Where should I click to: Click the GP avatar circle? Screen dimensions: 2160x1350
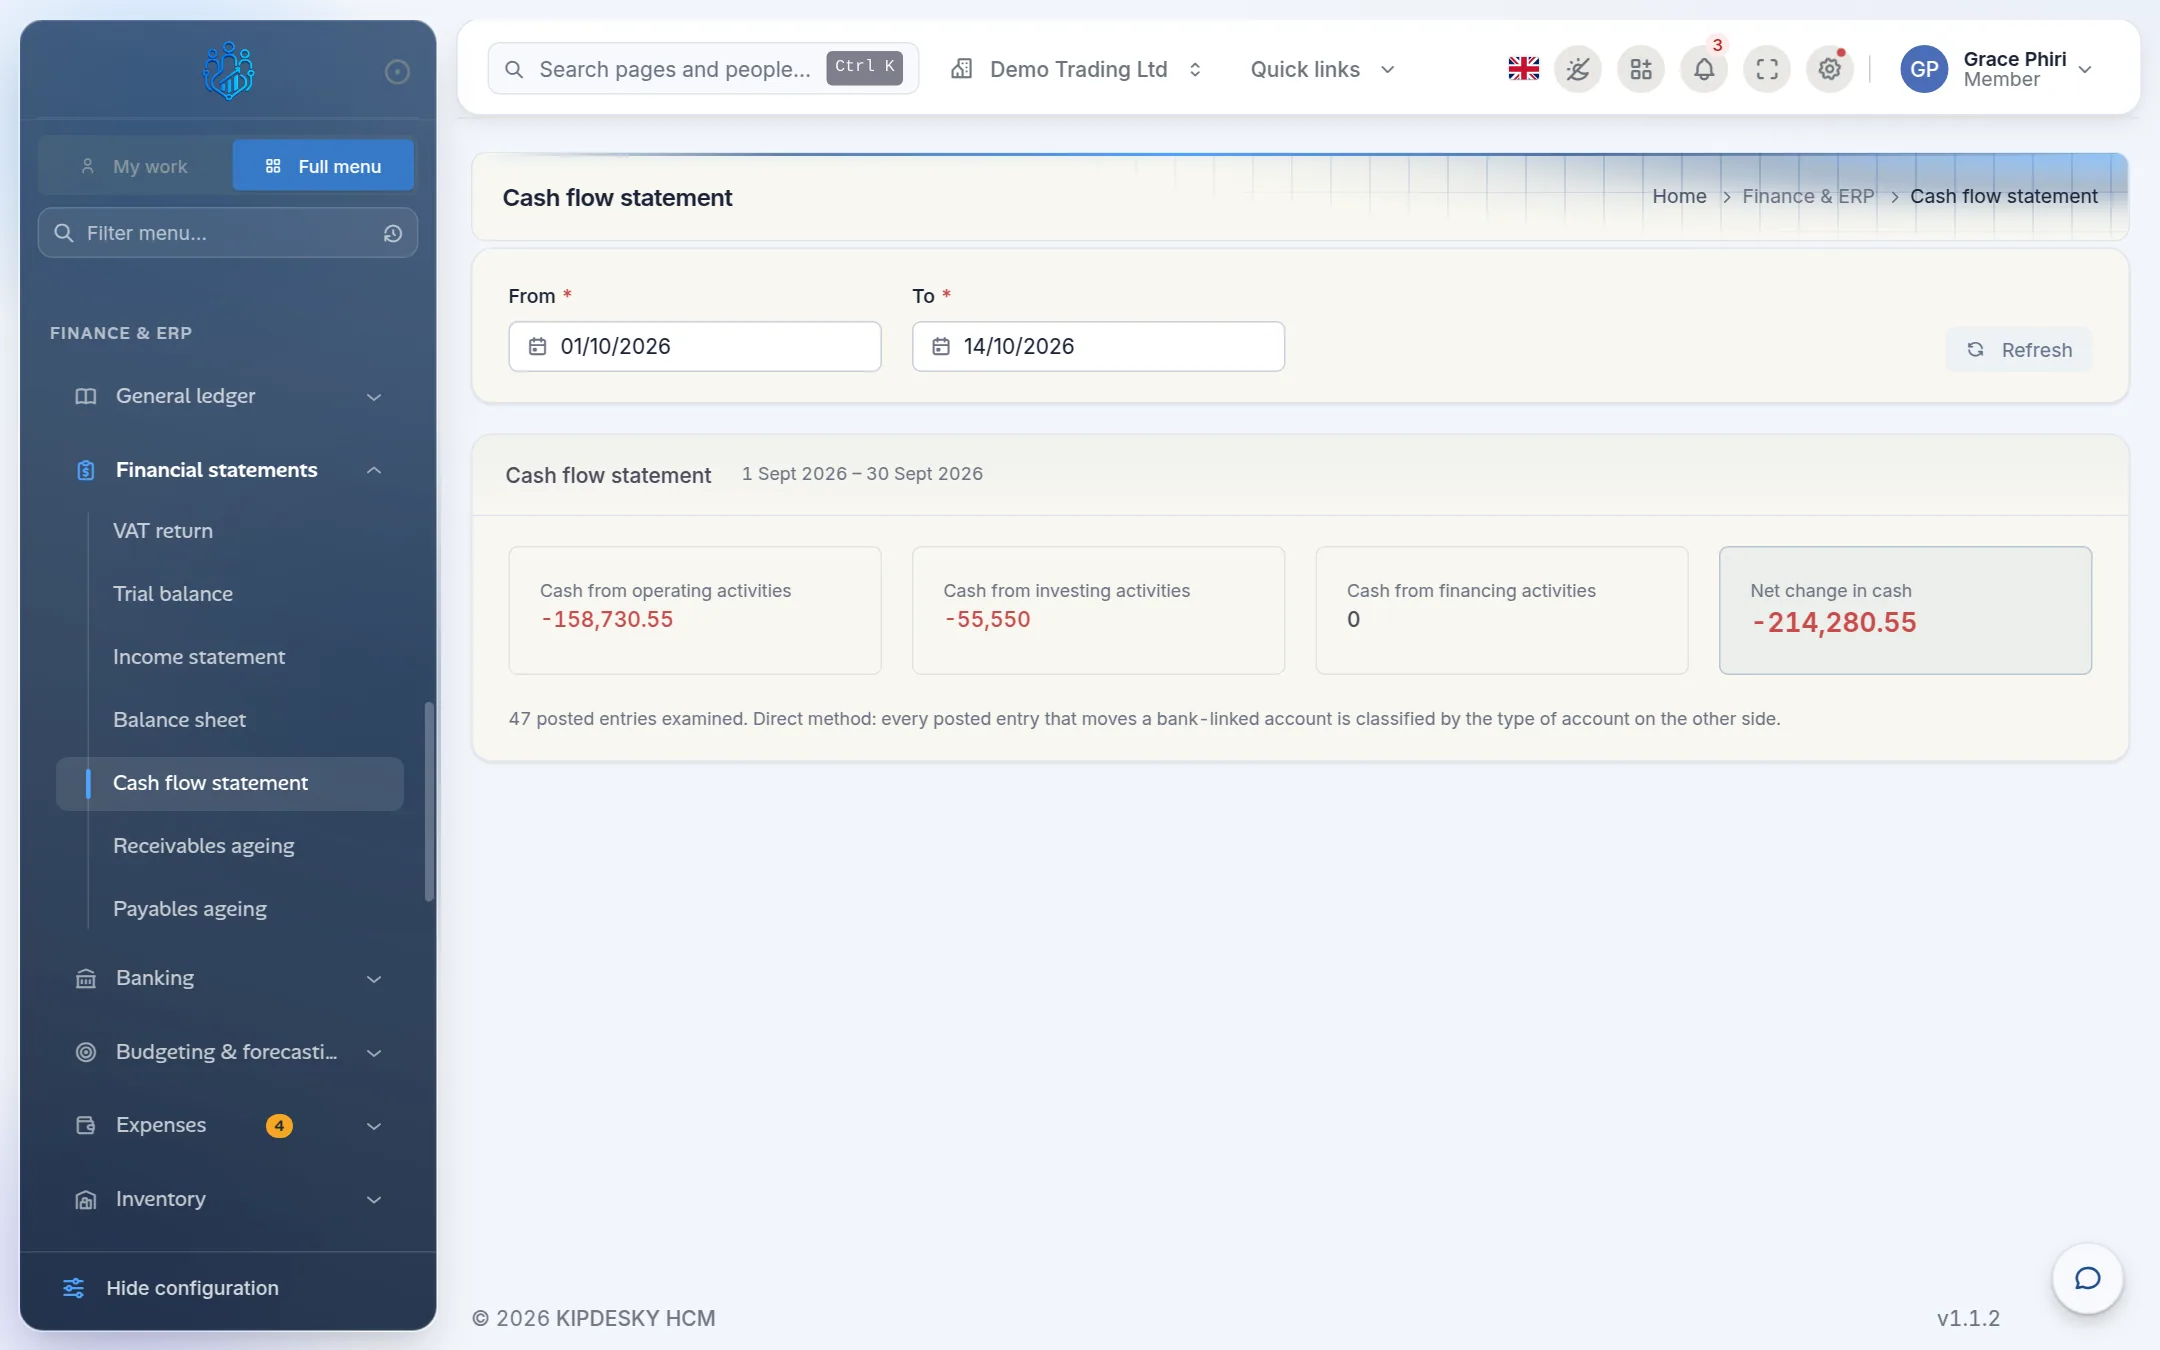(x=1924, y=69)
